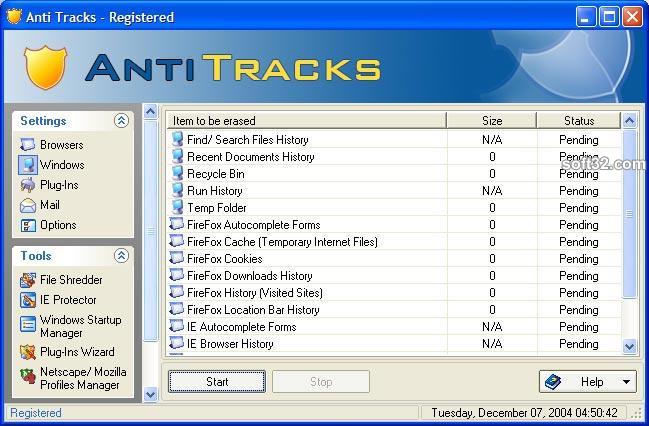Click the FireFox Autocomplete Forms row icon
The image size is (649, 426).
(x=177, y=224)
